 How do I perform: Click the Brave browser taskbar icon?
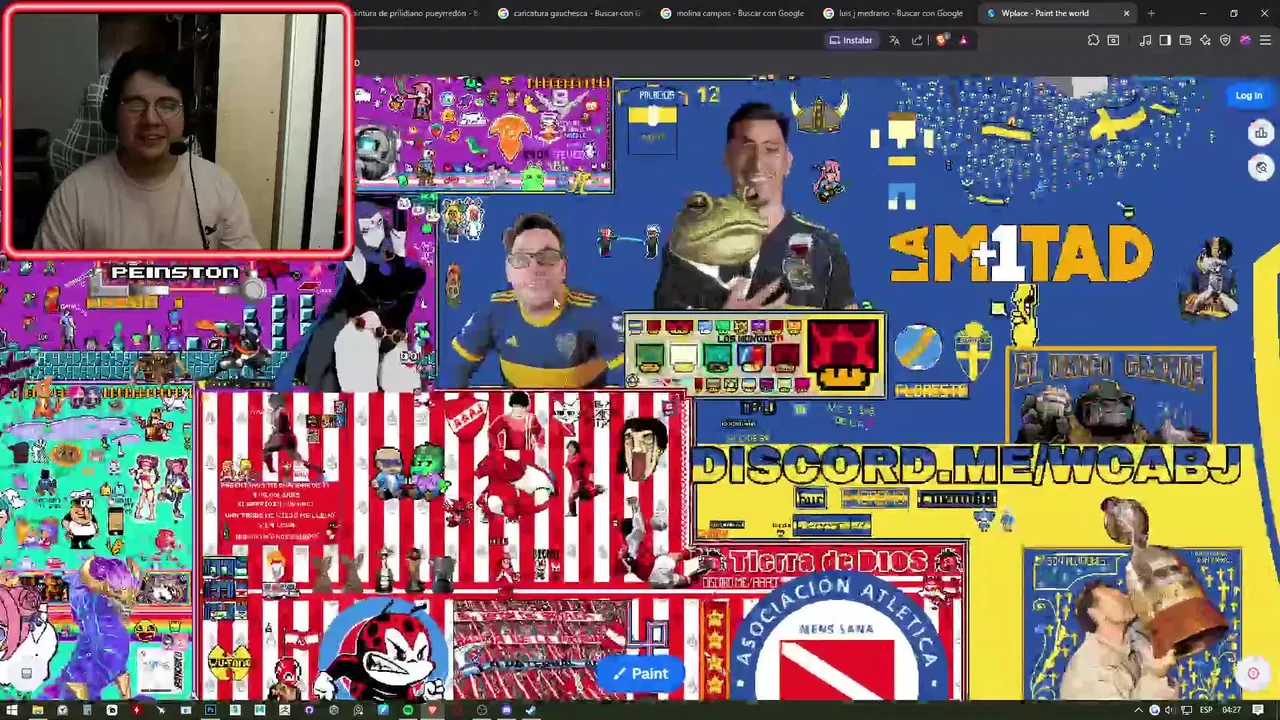[x=432, y=710]
